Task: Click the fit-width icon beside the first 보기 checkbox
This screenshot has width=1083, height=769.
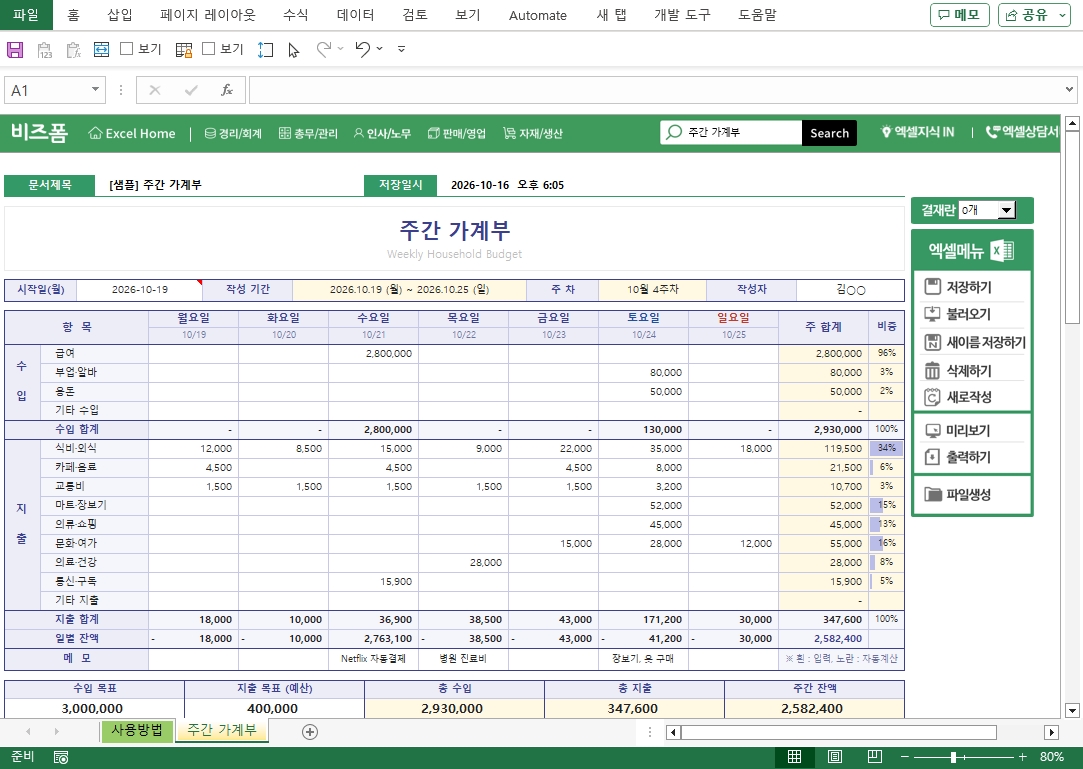Action: (102, 49)
